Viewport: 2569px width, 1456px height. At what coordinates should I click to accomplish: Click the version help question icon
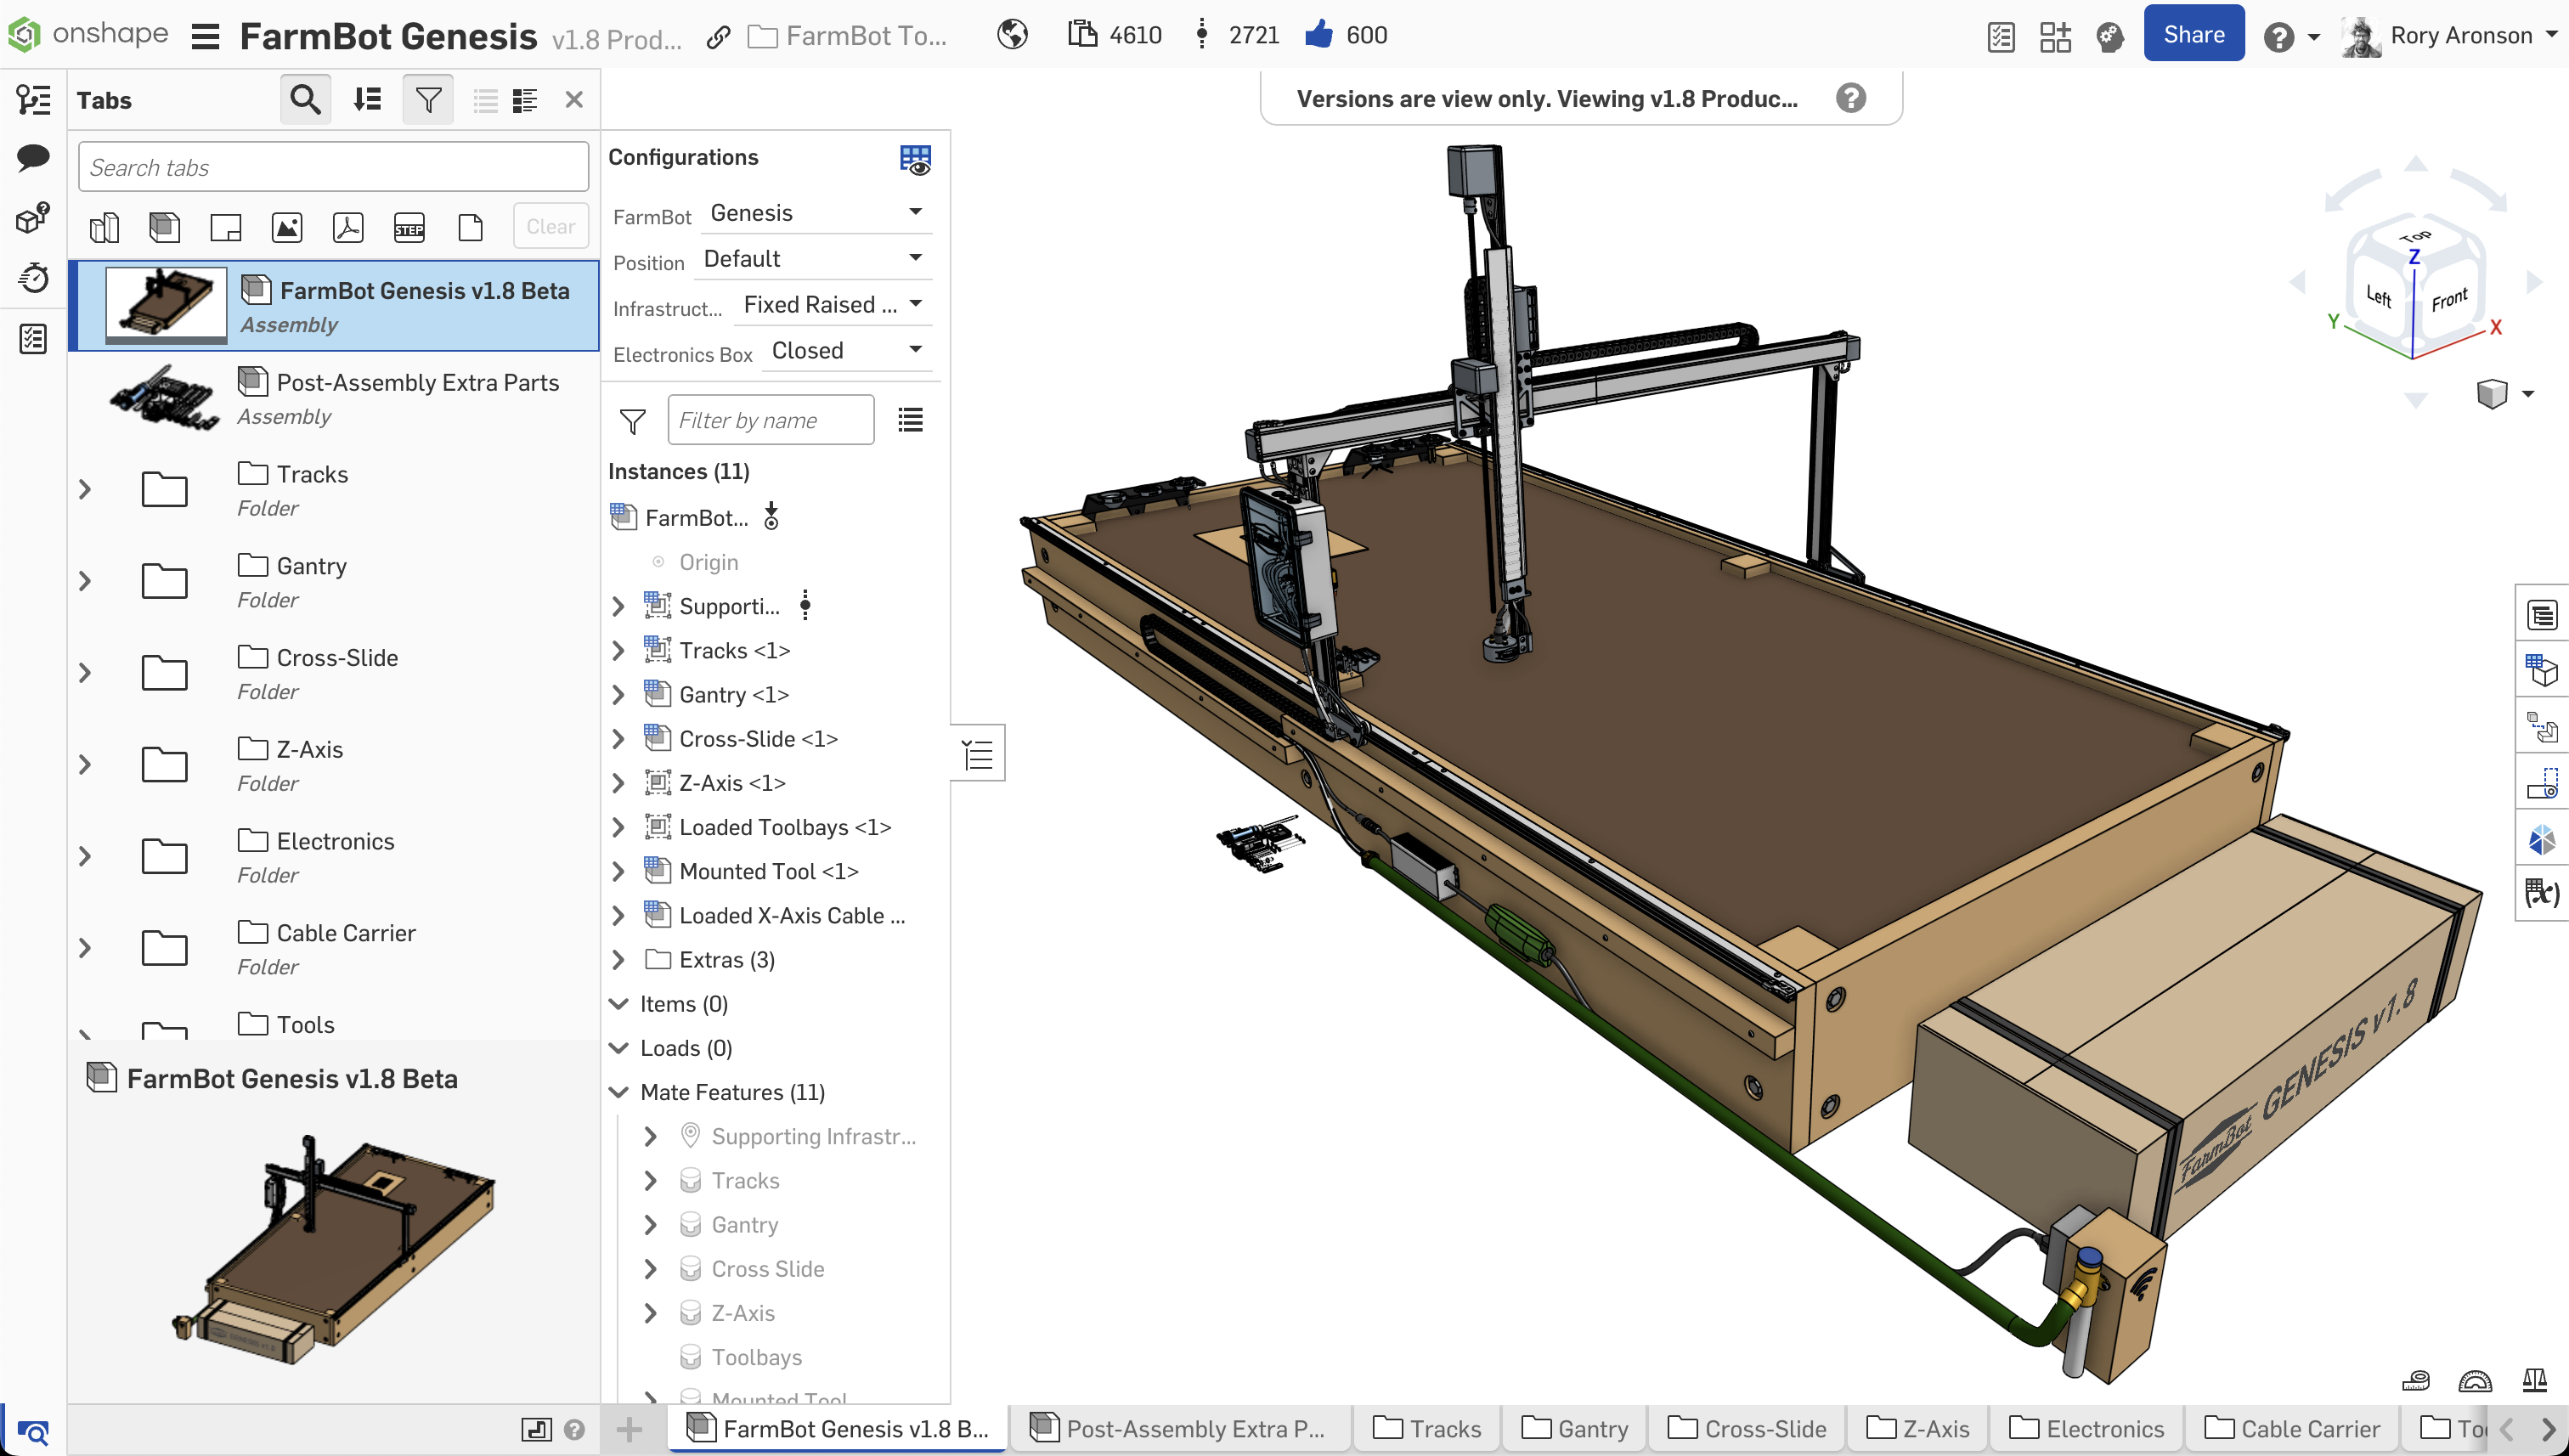click(x=1851, y=98)
